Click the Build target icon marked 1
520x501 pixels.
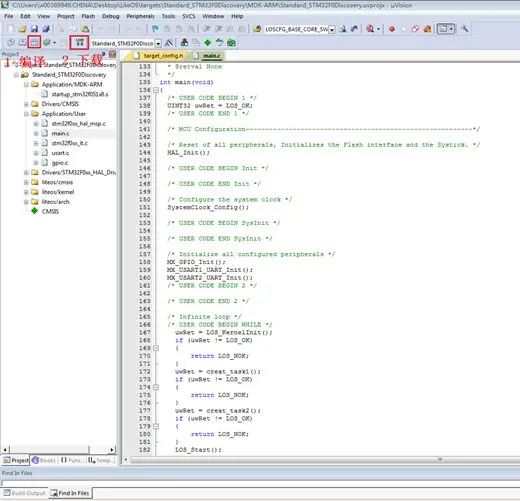point(34,42)
